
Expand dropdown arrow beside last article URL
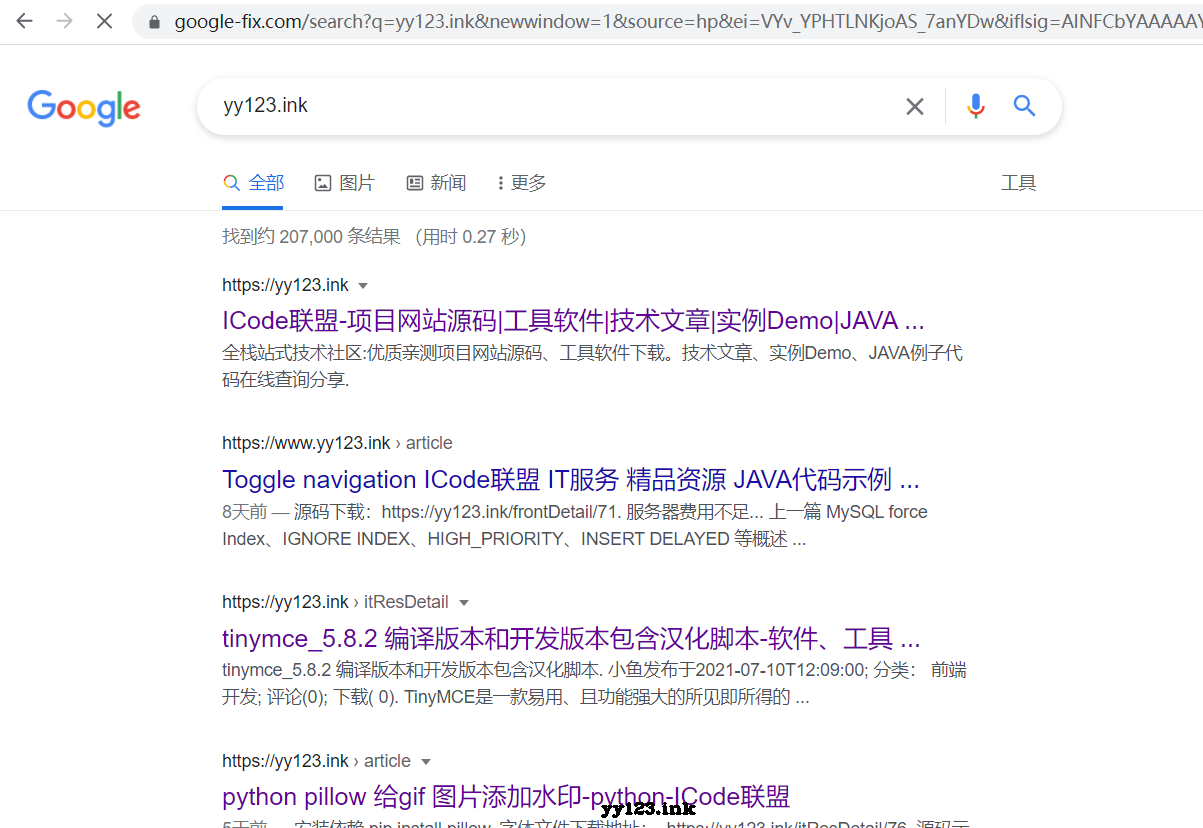(x=426, y=762)
